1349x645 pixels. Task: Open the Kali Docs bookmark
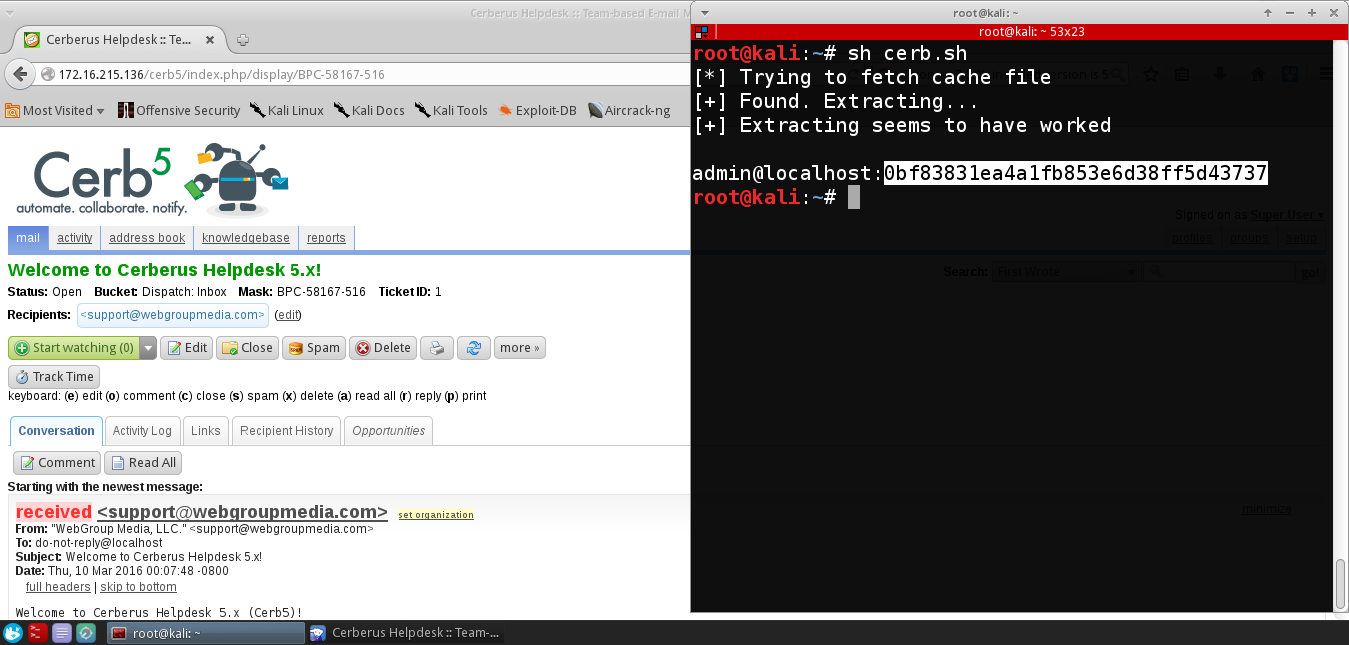pyautogui.click(x=369, y=110)
